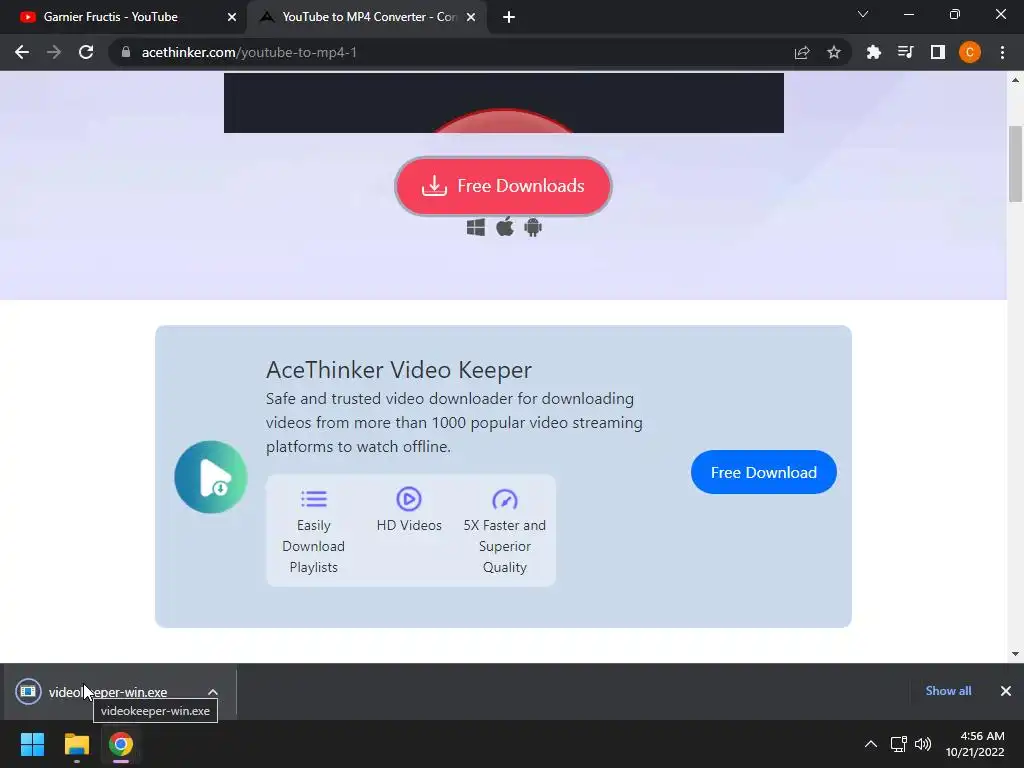Screen dimensions: 1024x768
Task: Toggle the side panel icon
Action: [x=938, y=52]
